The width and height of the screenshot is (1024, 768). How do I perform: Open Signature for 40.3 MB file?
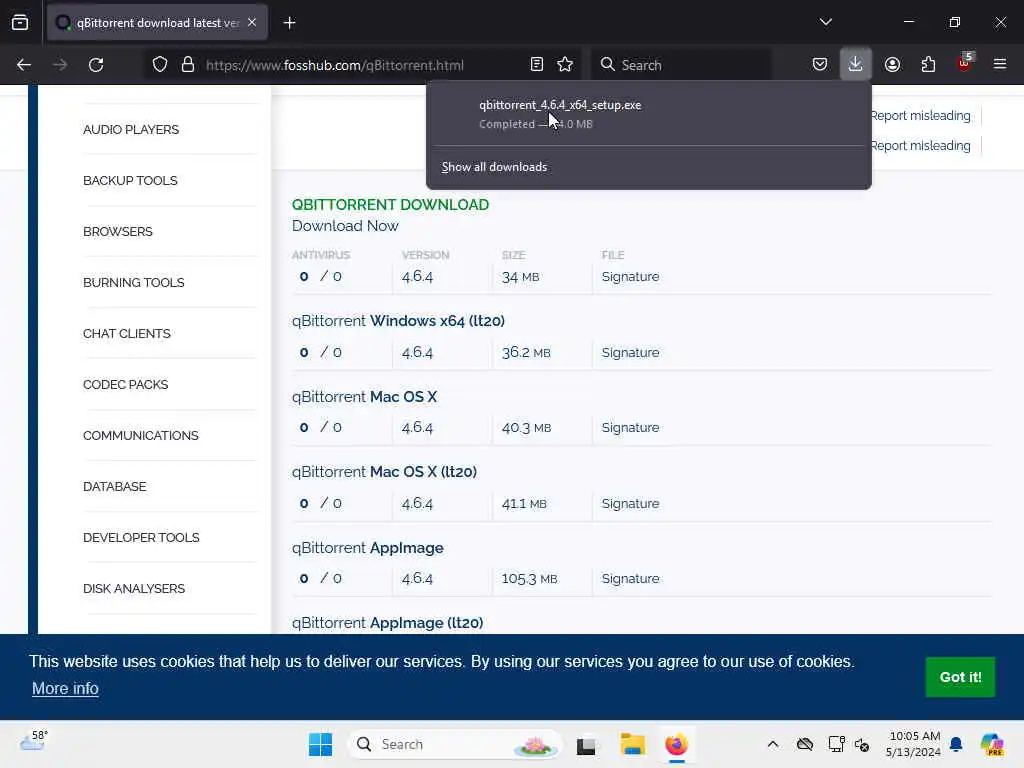tap(630, 427)
